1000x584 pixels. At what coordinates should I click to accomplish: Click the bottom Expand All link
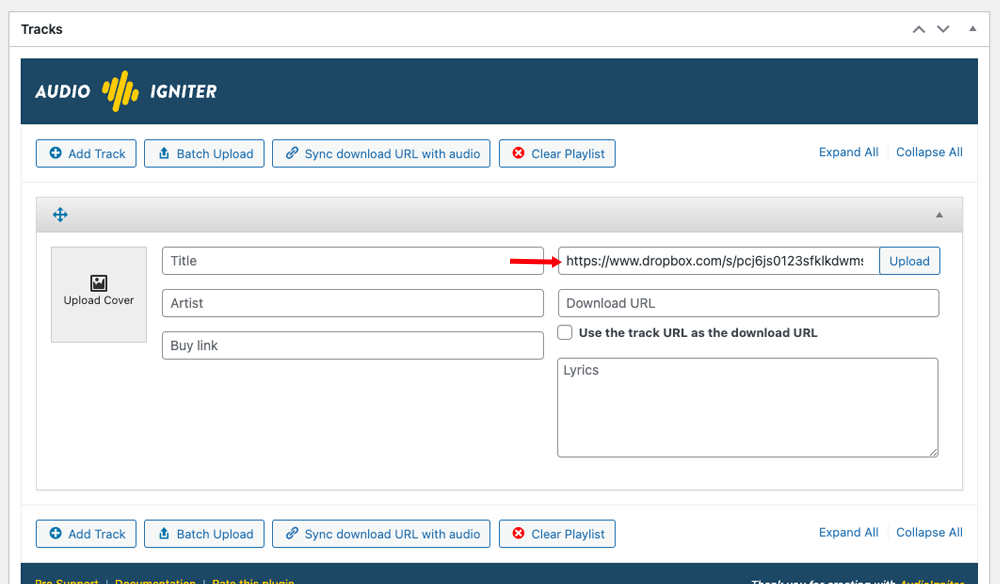coord(848,532)
